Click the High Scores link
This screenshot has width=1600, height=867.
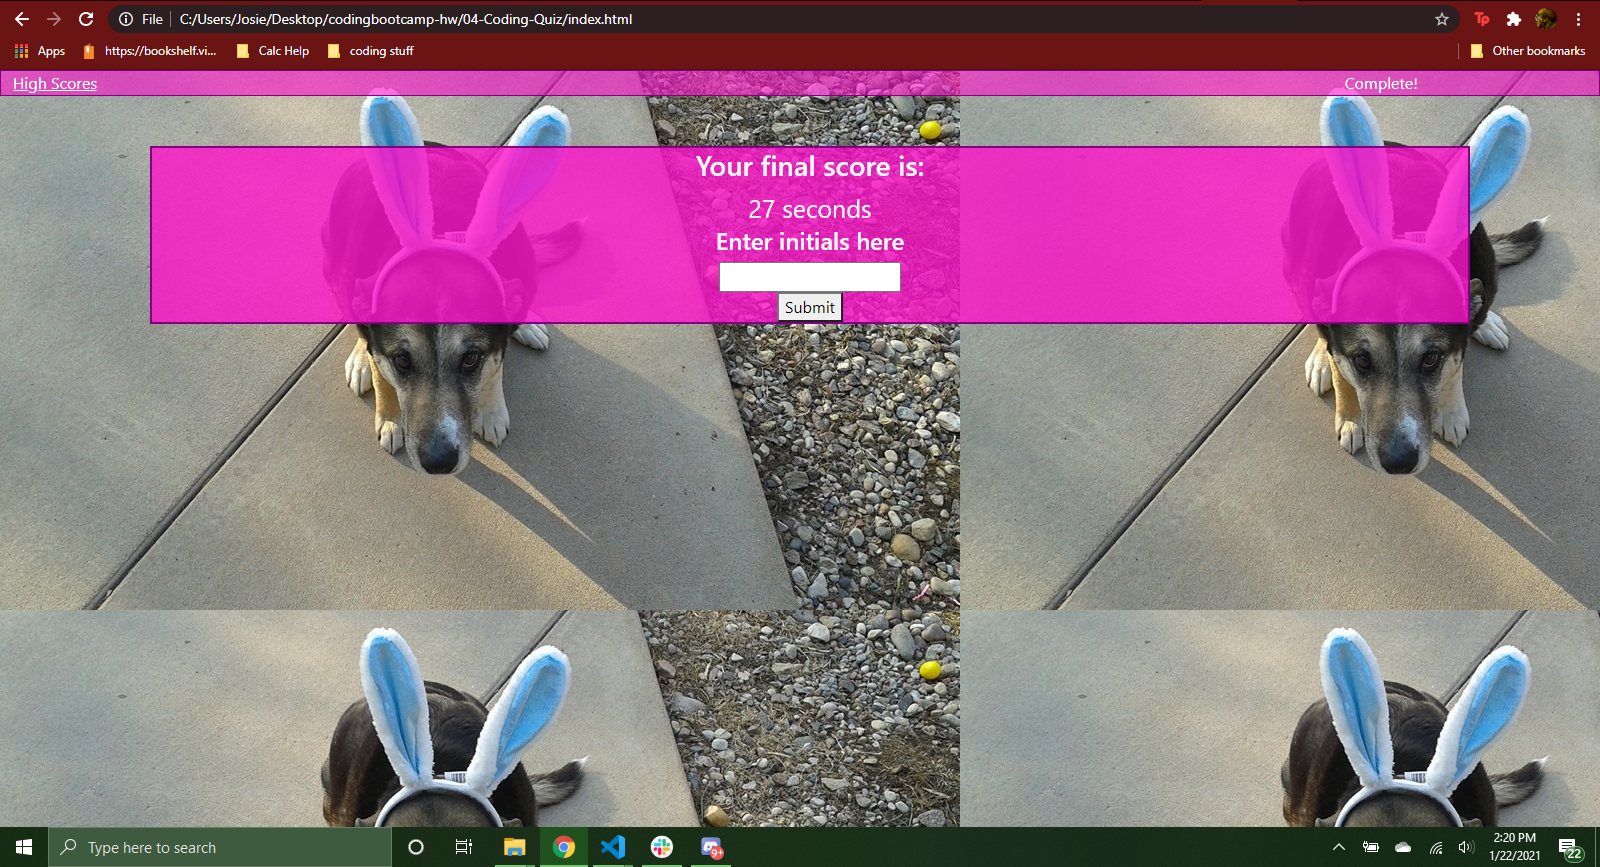pos(55,84)
